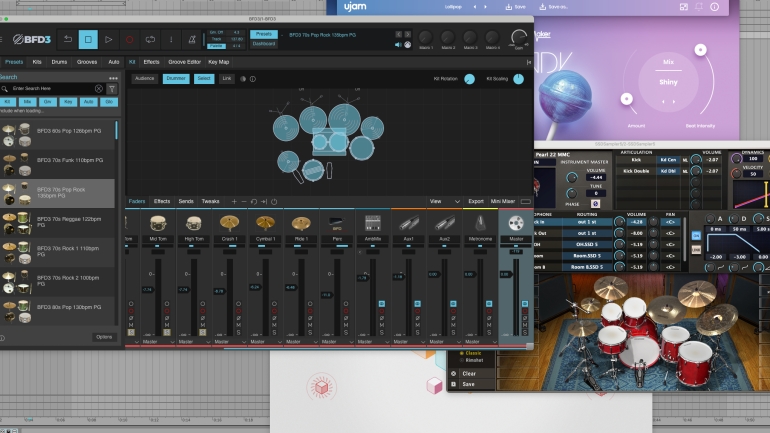Go to previous preset with left arrow
Image resolution: width=770 pixels, height=433 pixels.
(399, 34)
